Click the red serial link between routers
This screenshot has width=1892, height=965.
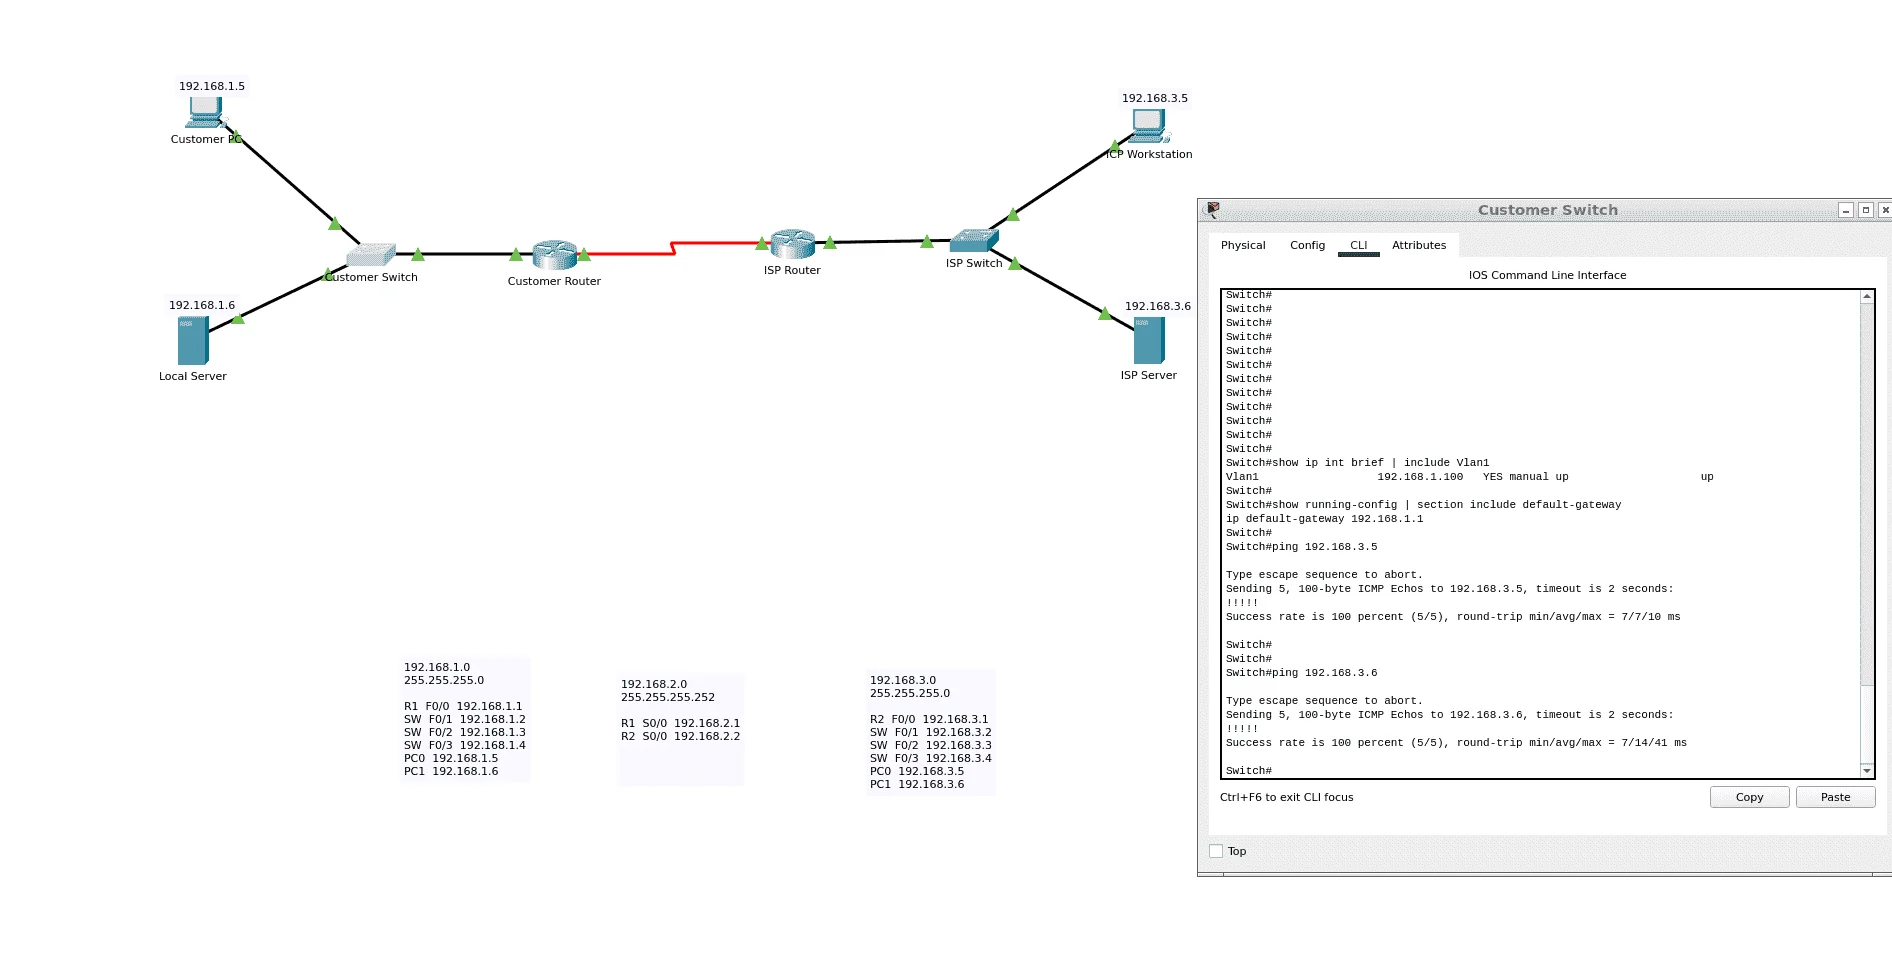[672, 248]
